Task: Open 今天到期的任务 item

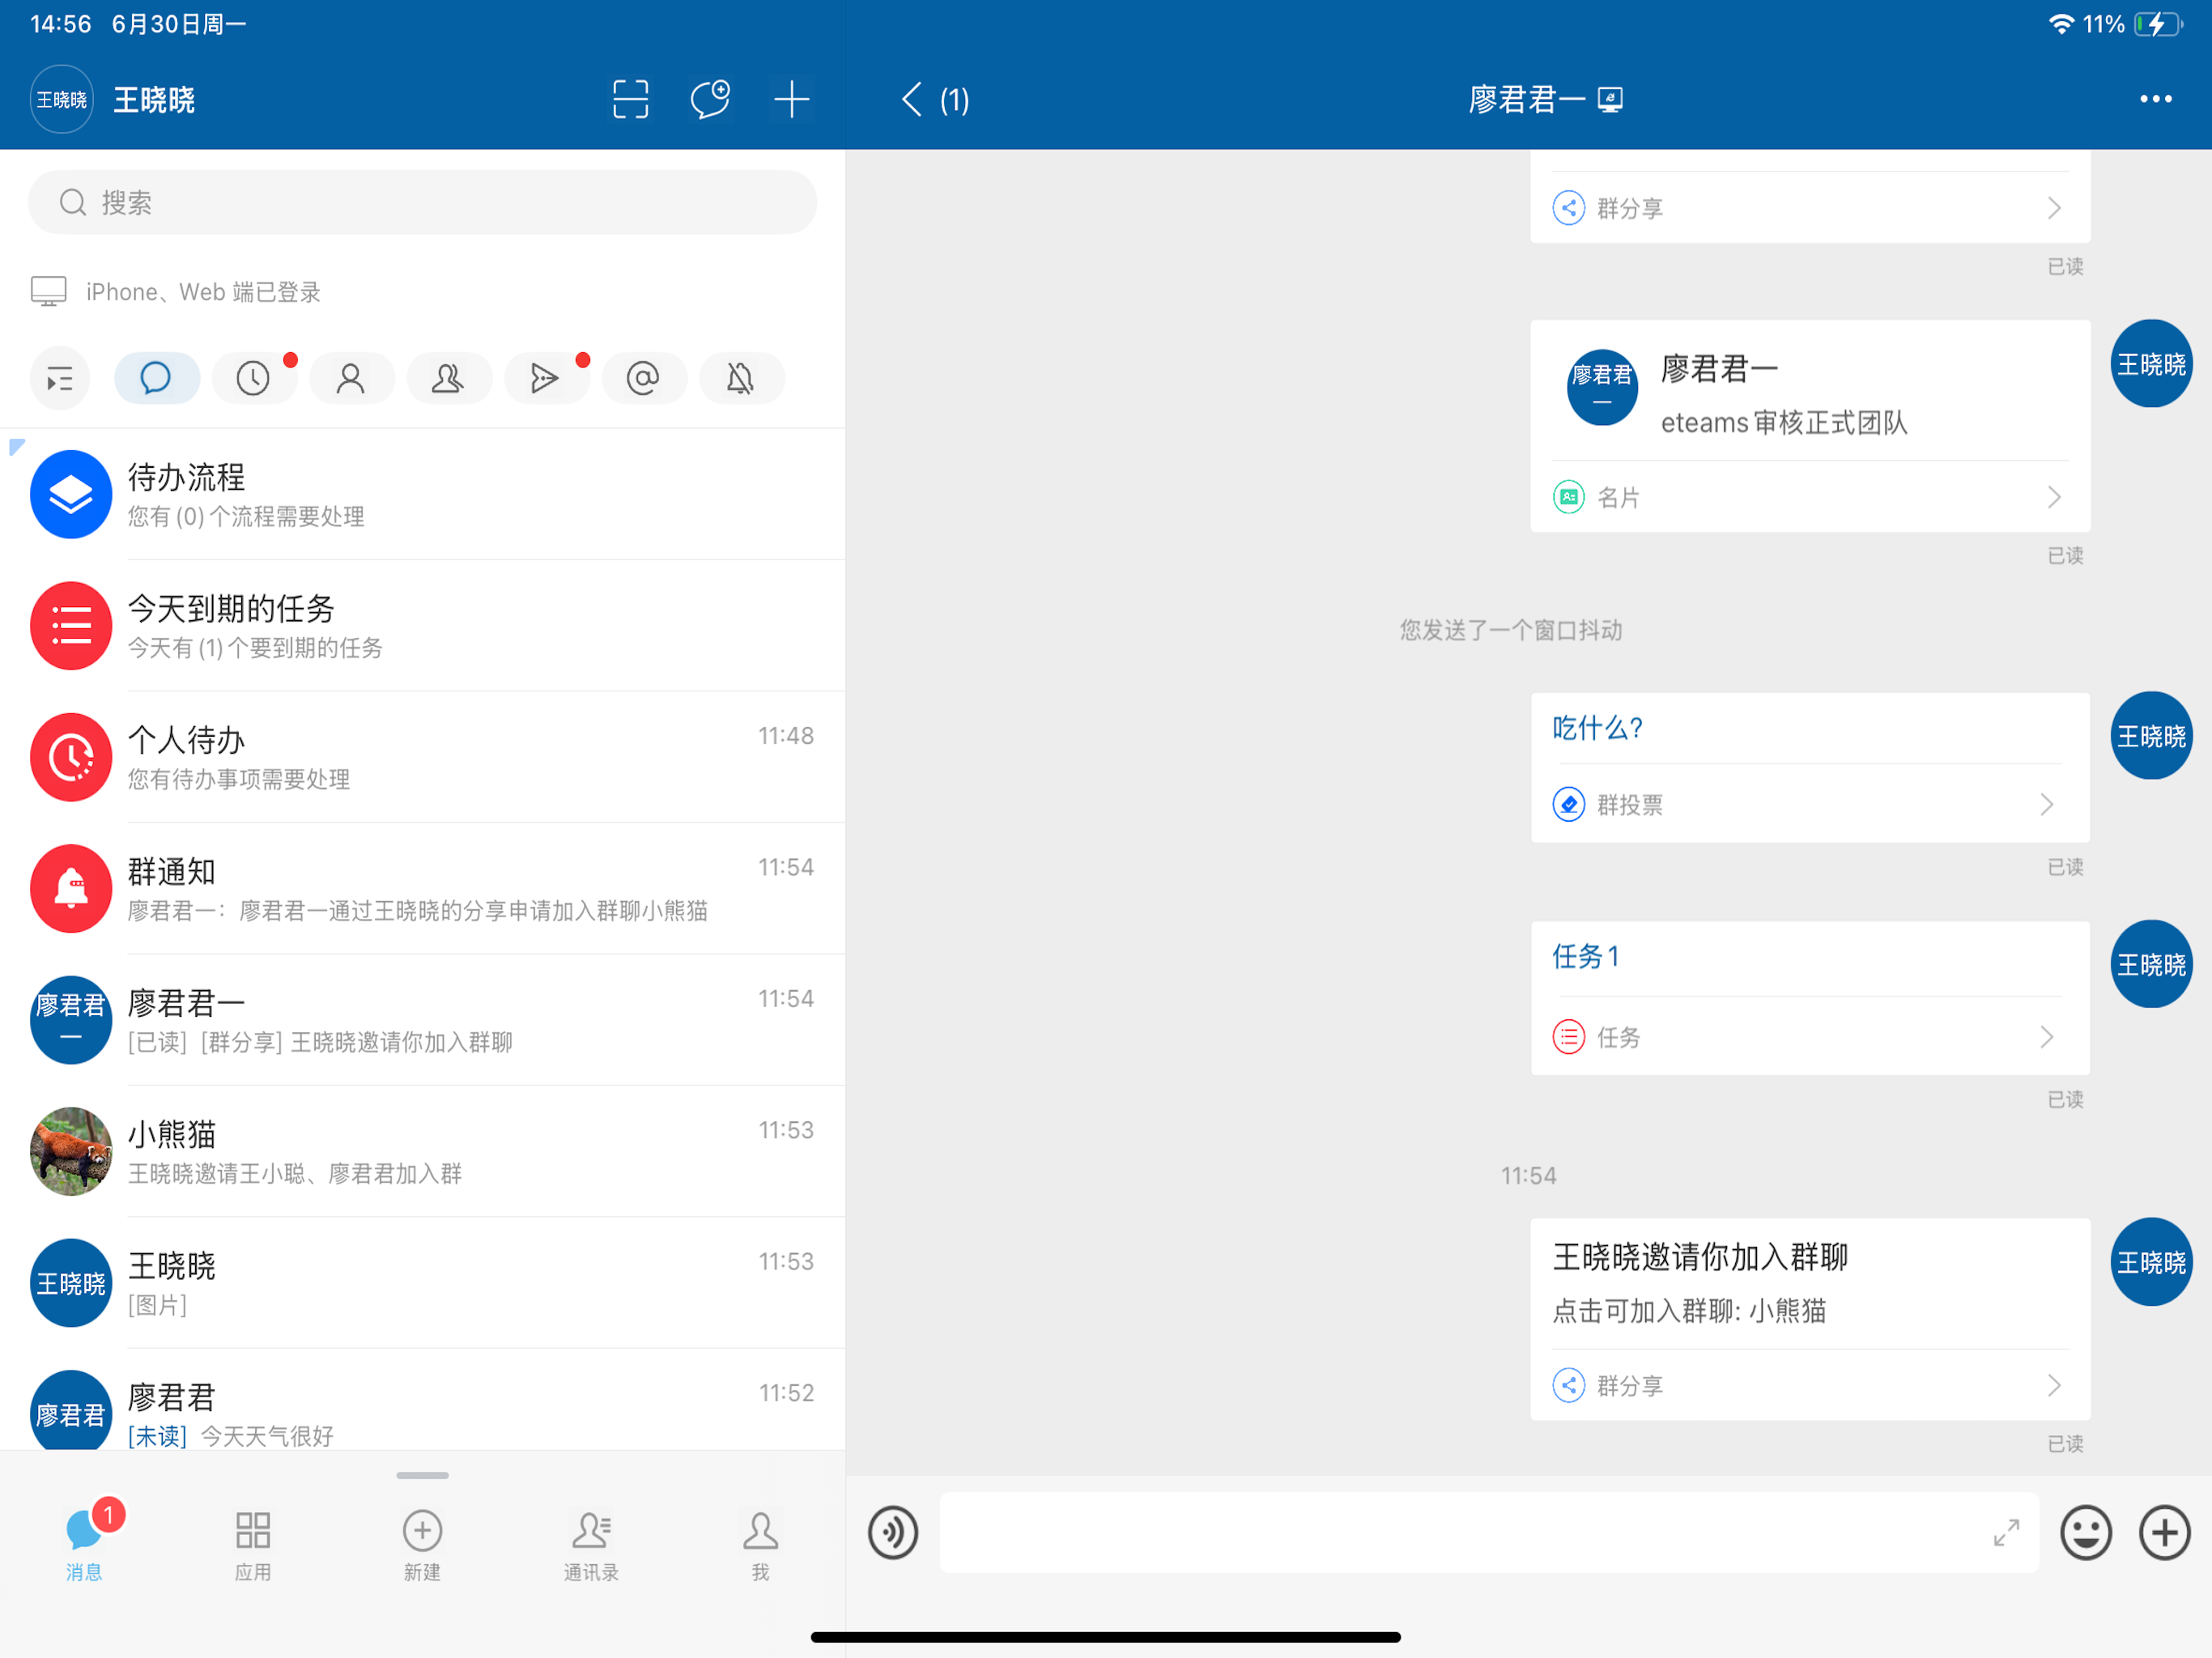Action: point(422,626)
